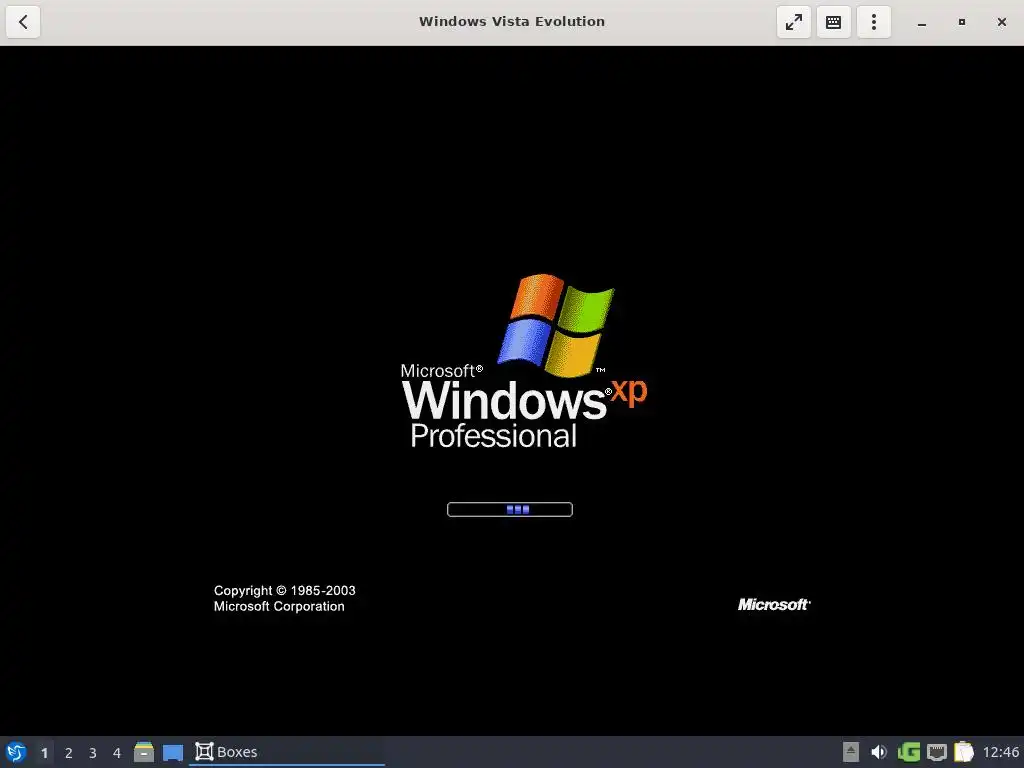Click the Windows XP boot progress bar
The image size is (1024, 768).
(x=510, y=509)
